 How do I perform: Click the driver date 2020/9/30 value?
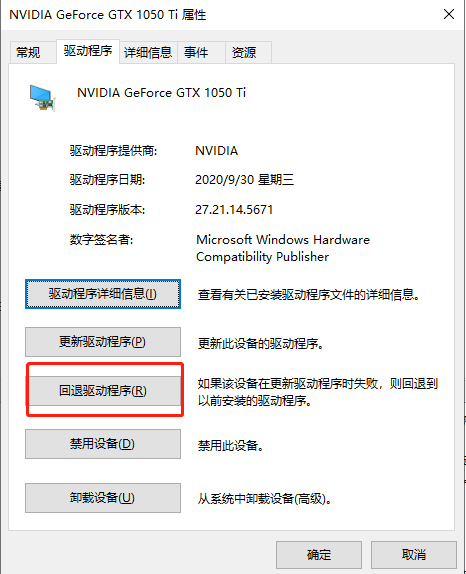pyautogui.click(x=245, y=180)
